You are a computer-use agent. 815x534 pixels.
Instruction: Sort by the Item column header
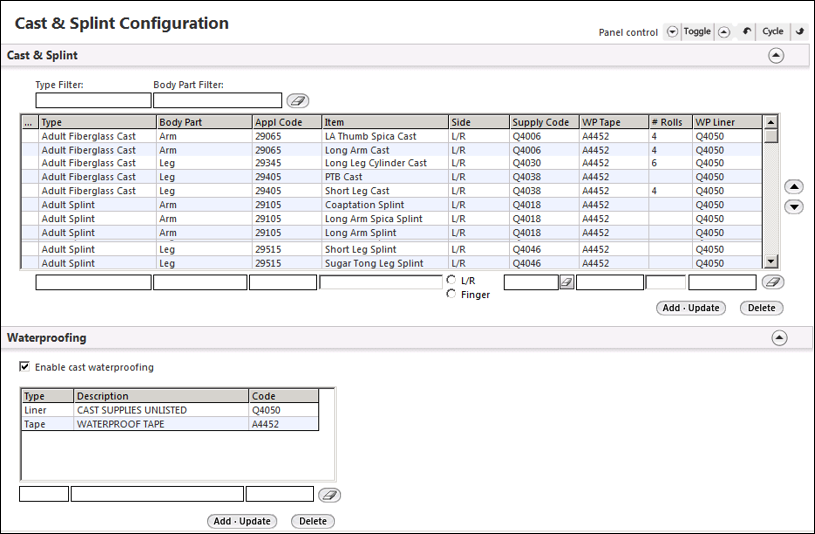[x=385, y=122]
